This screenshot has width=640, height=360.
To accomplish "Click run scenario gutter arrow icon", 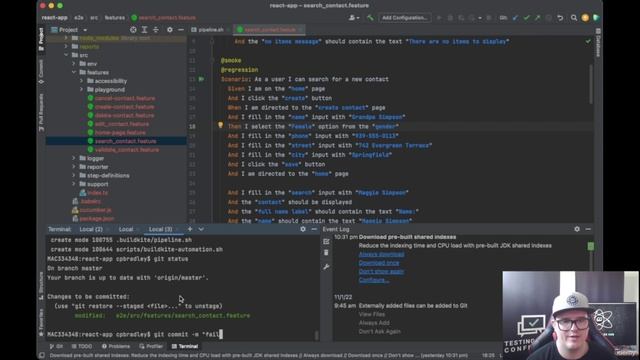I will click(201, 79).
